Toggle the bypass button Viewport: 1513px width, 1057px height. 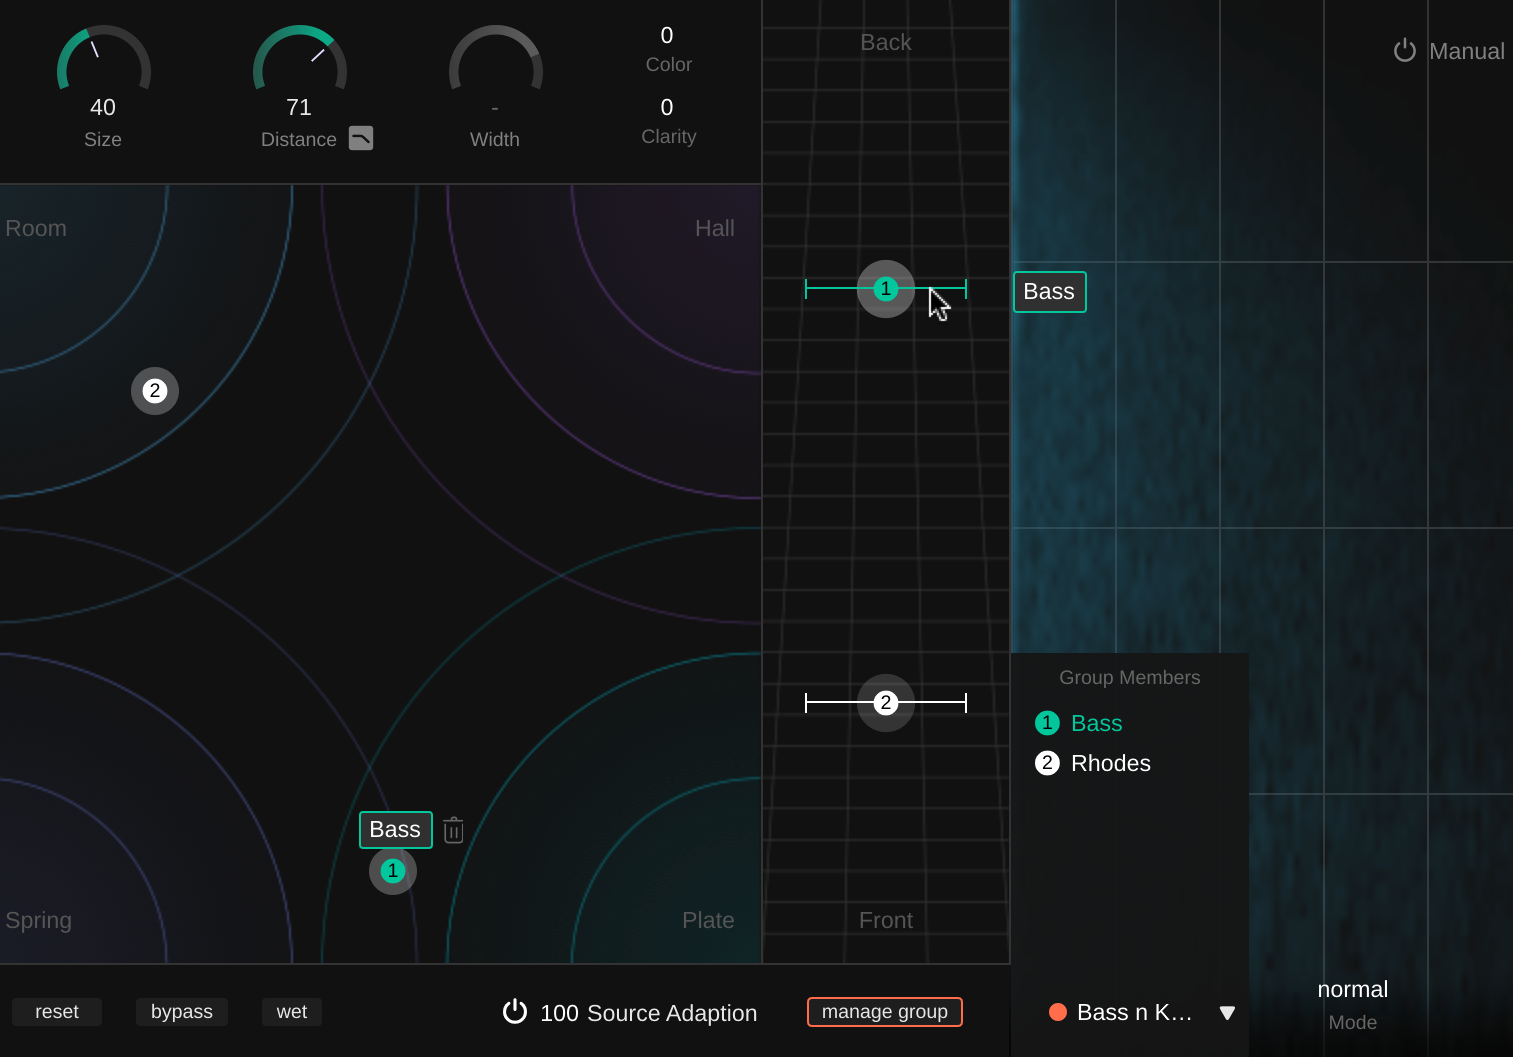pos(182,1012)
